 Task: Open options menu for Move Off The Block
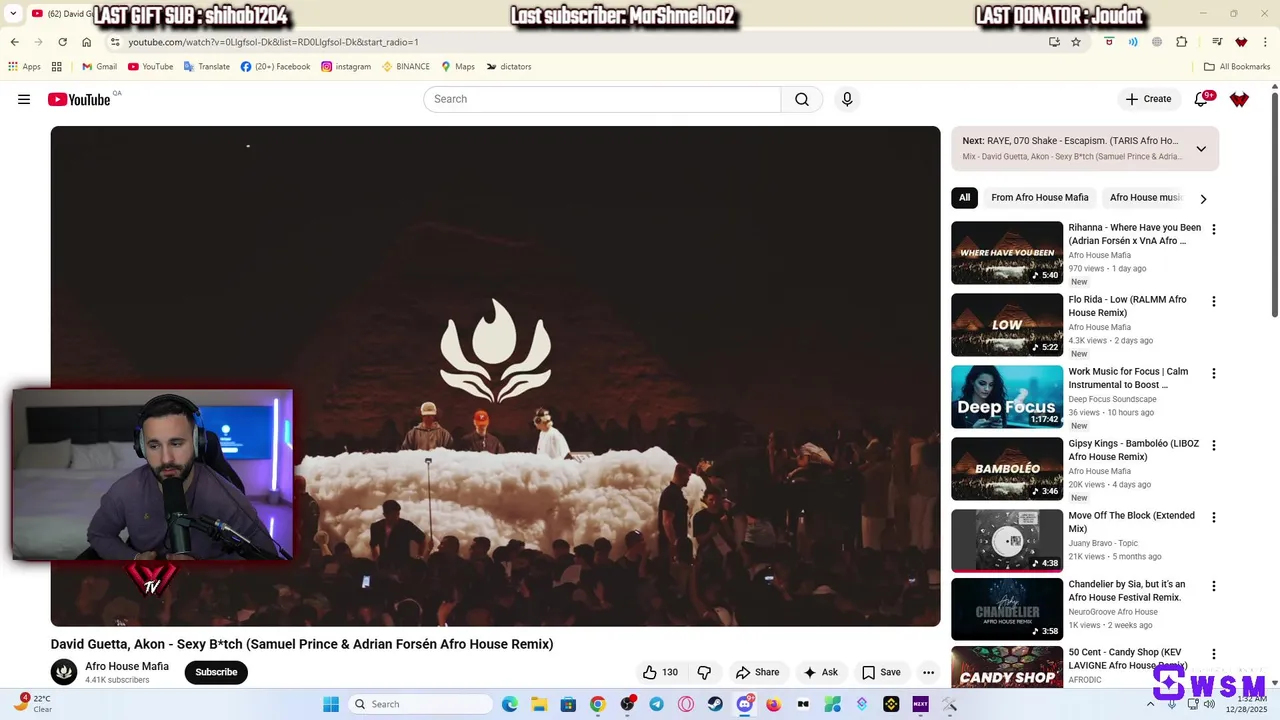click(1214, 517)
